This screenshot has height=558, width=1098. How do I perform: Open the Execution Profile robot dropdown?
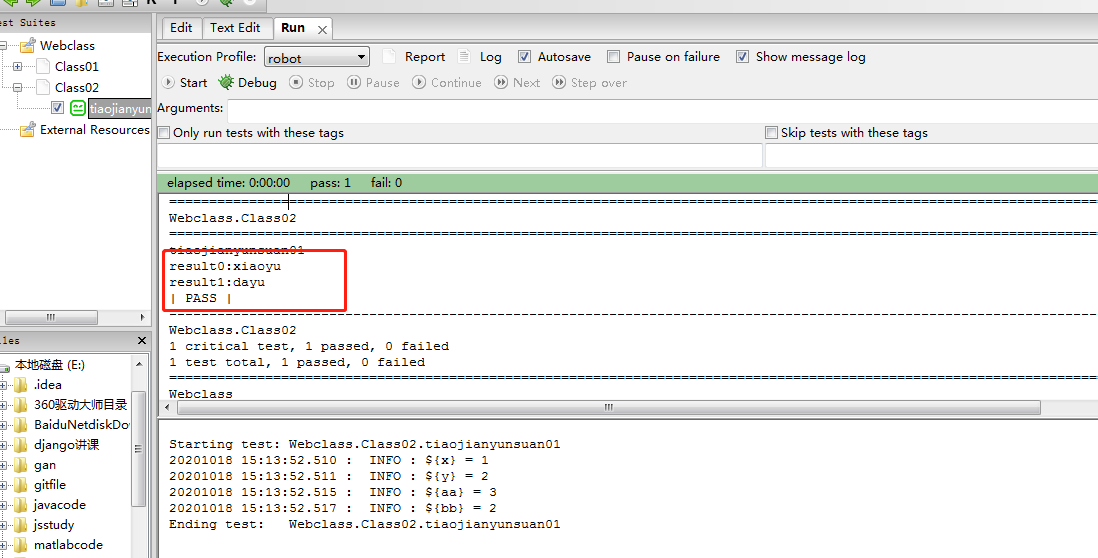pos(317,57)
